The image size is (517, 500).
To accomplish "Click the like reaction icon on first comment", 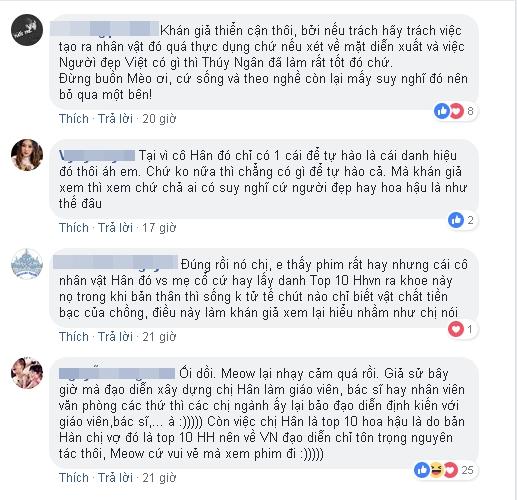I will tap(442, 111).
